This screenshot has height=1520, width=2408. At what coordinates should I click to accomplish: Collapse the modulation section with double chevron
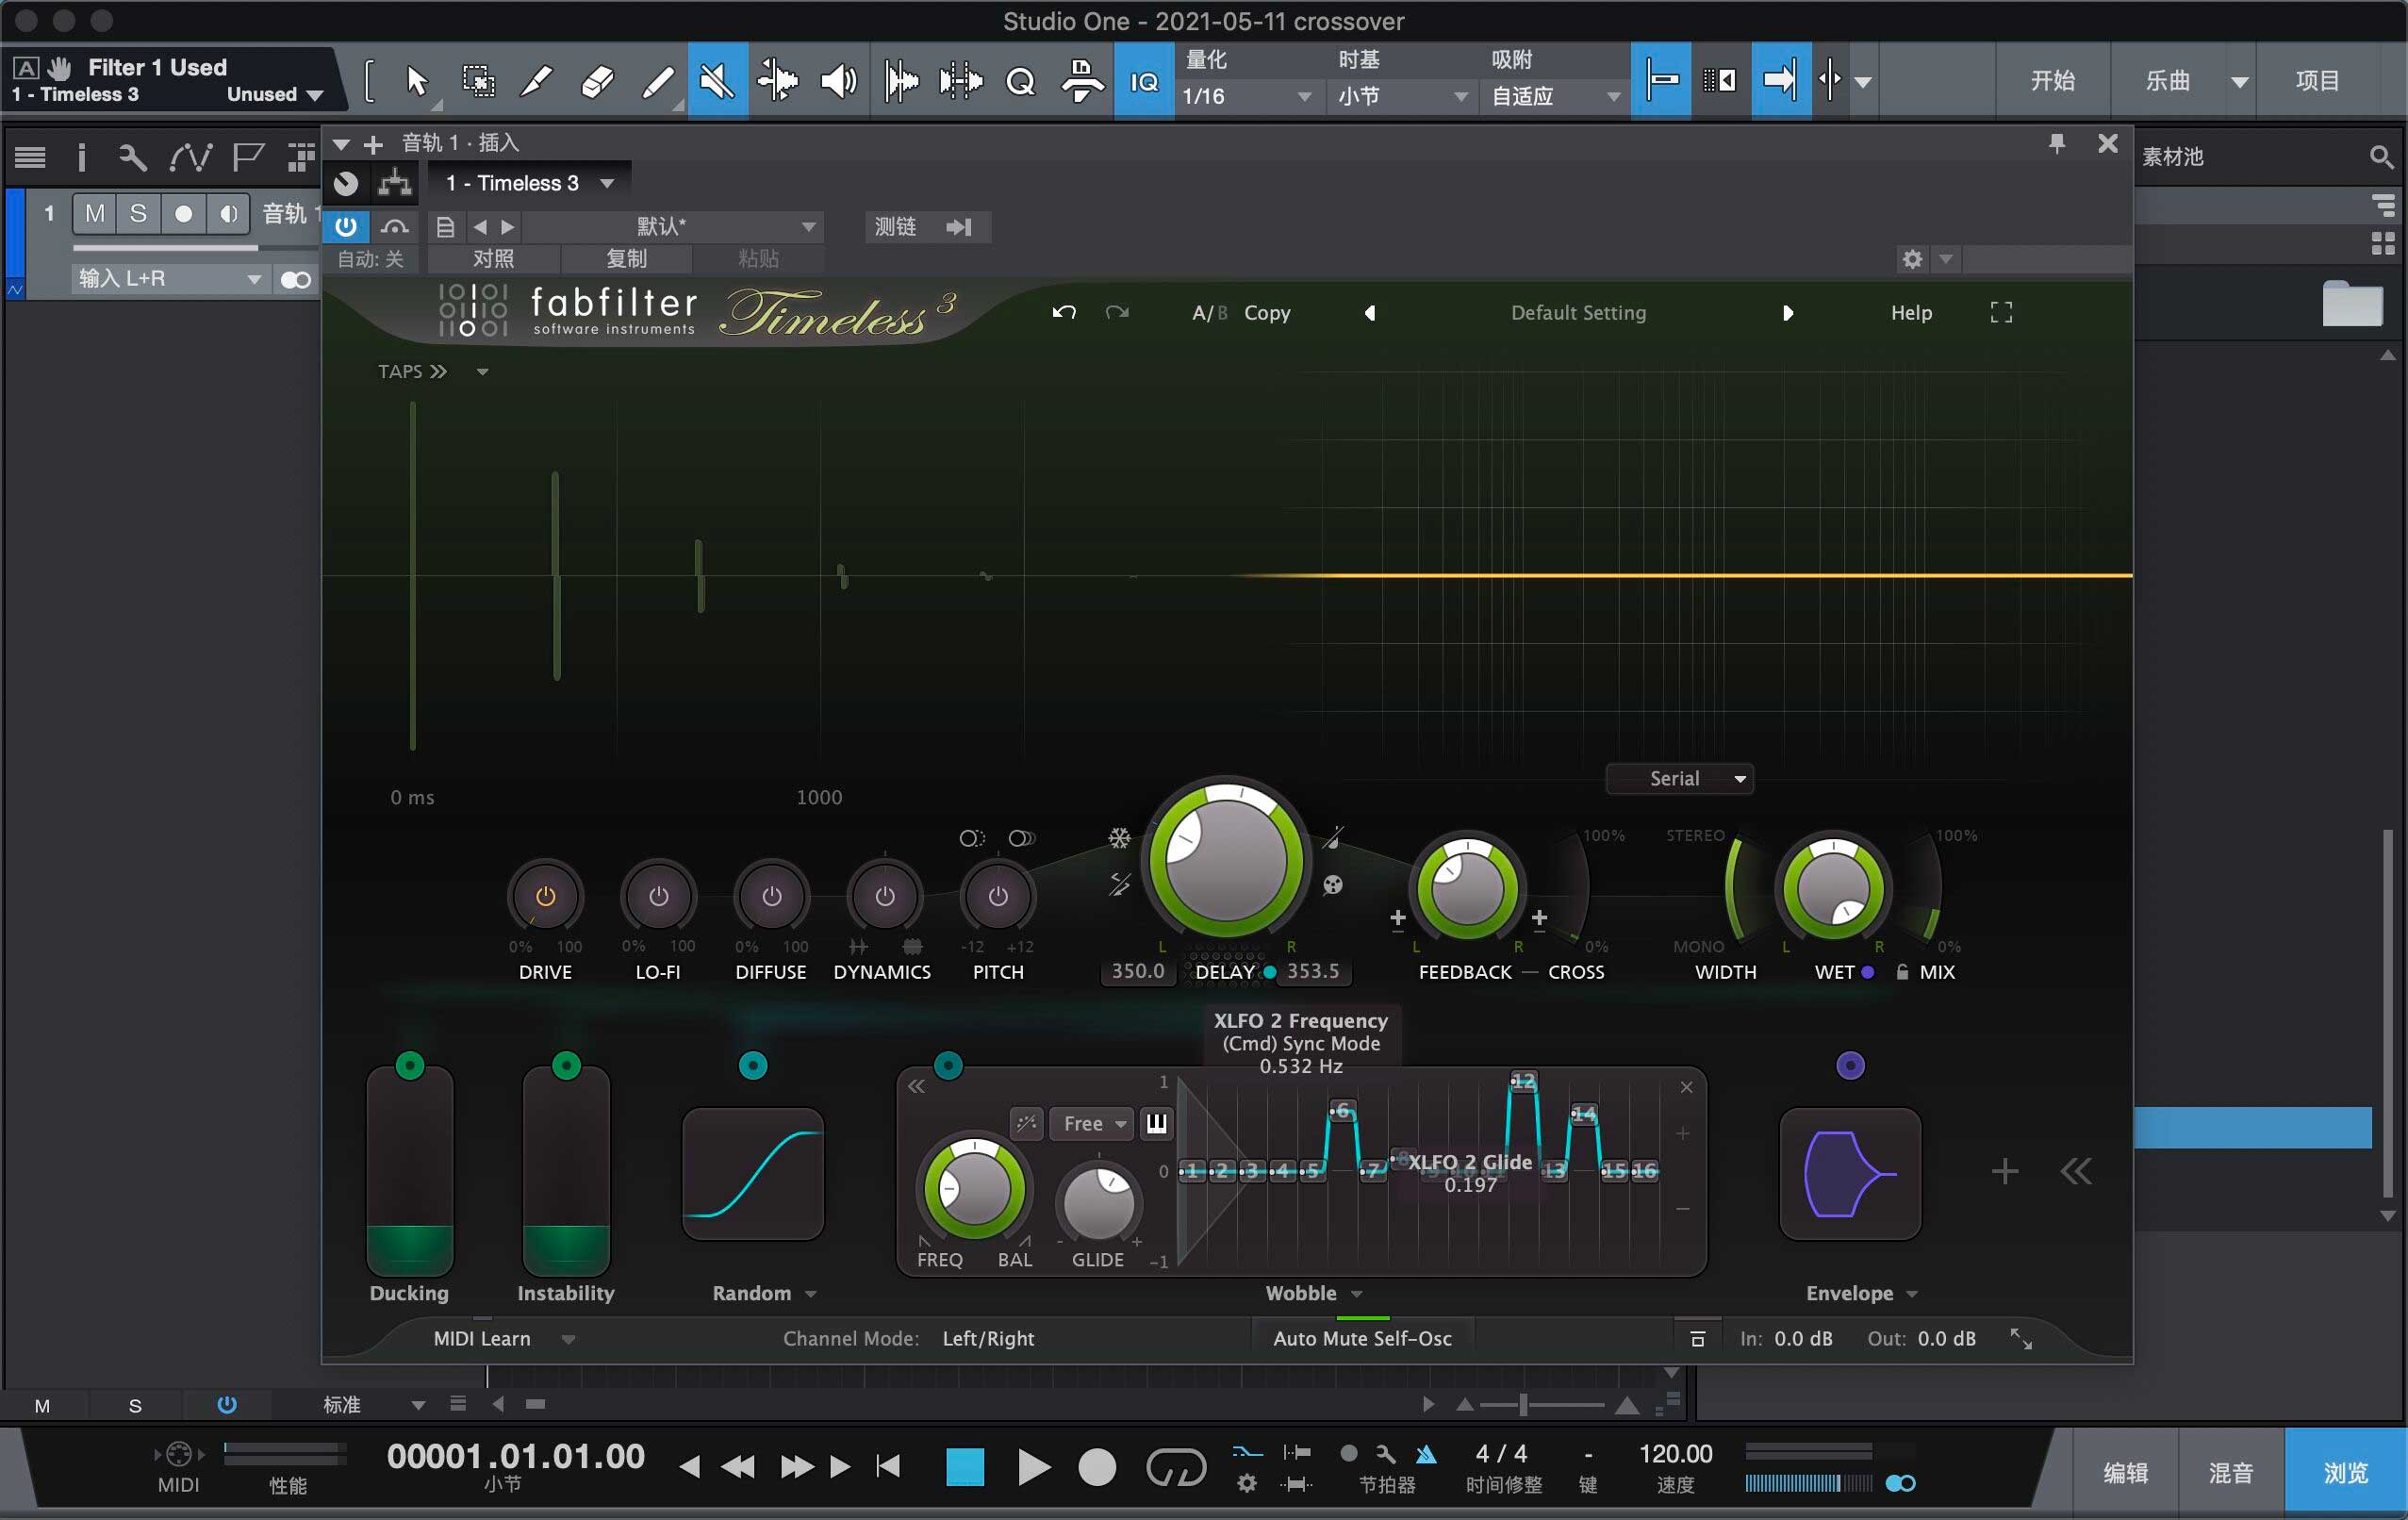pos(2076,1171)
